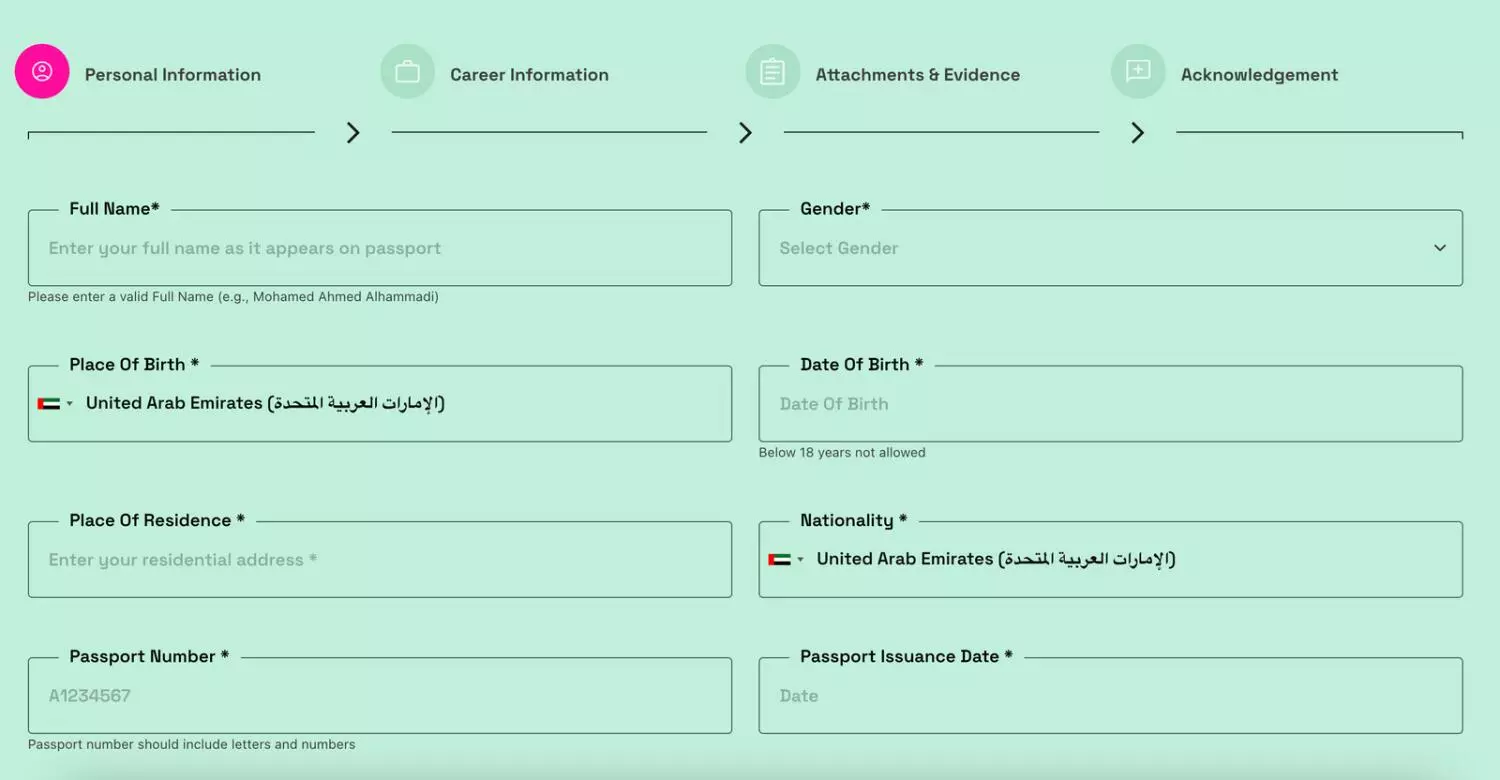Screen dimensions: 1500x780
Task: Focus the Passport Number input
Action: coord(380,697)
